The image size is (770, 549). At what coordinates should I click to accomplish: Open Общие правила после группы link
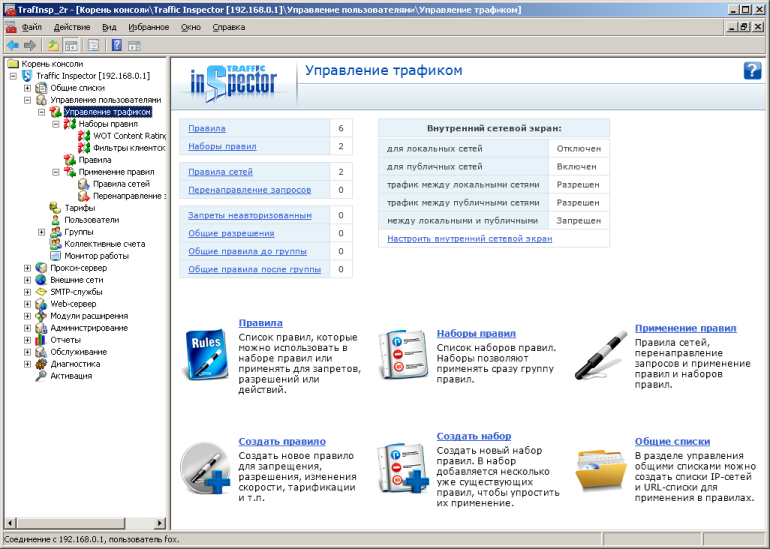coord(254,270)
